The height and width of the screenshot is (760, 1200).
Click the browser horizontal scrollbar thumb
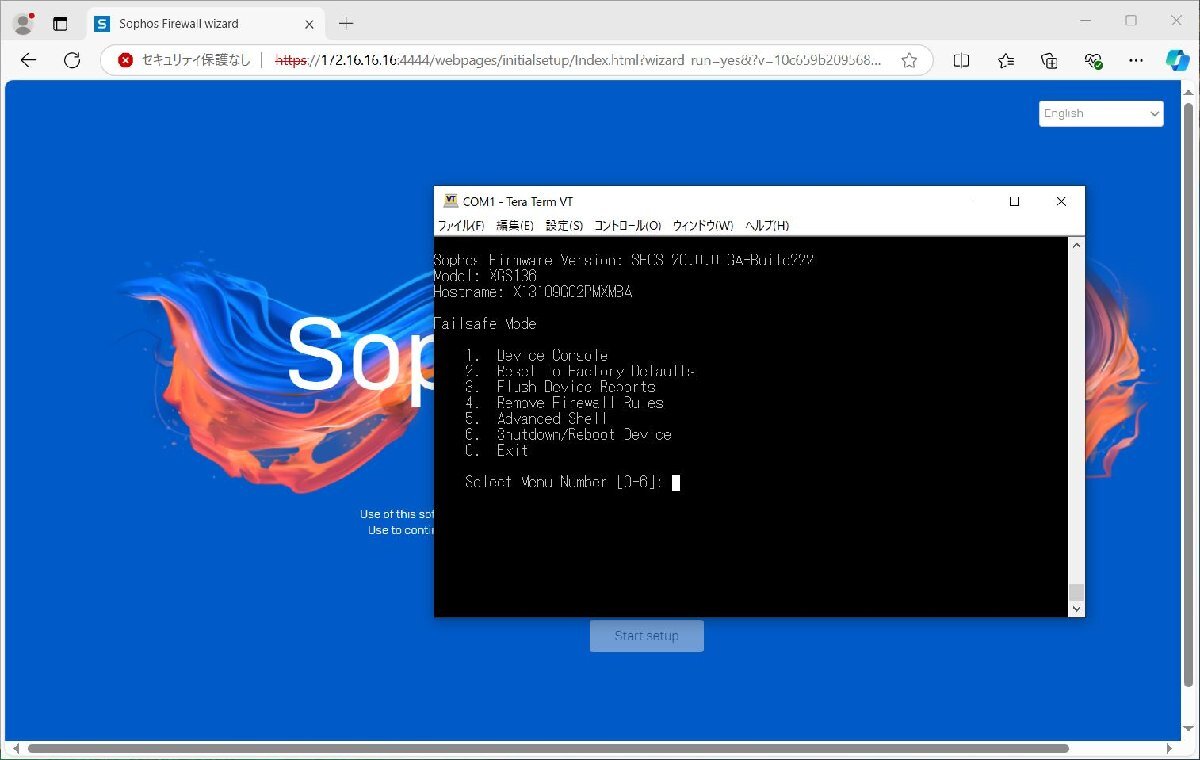coord(548,748)
